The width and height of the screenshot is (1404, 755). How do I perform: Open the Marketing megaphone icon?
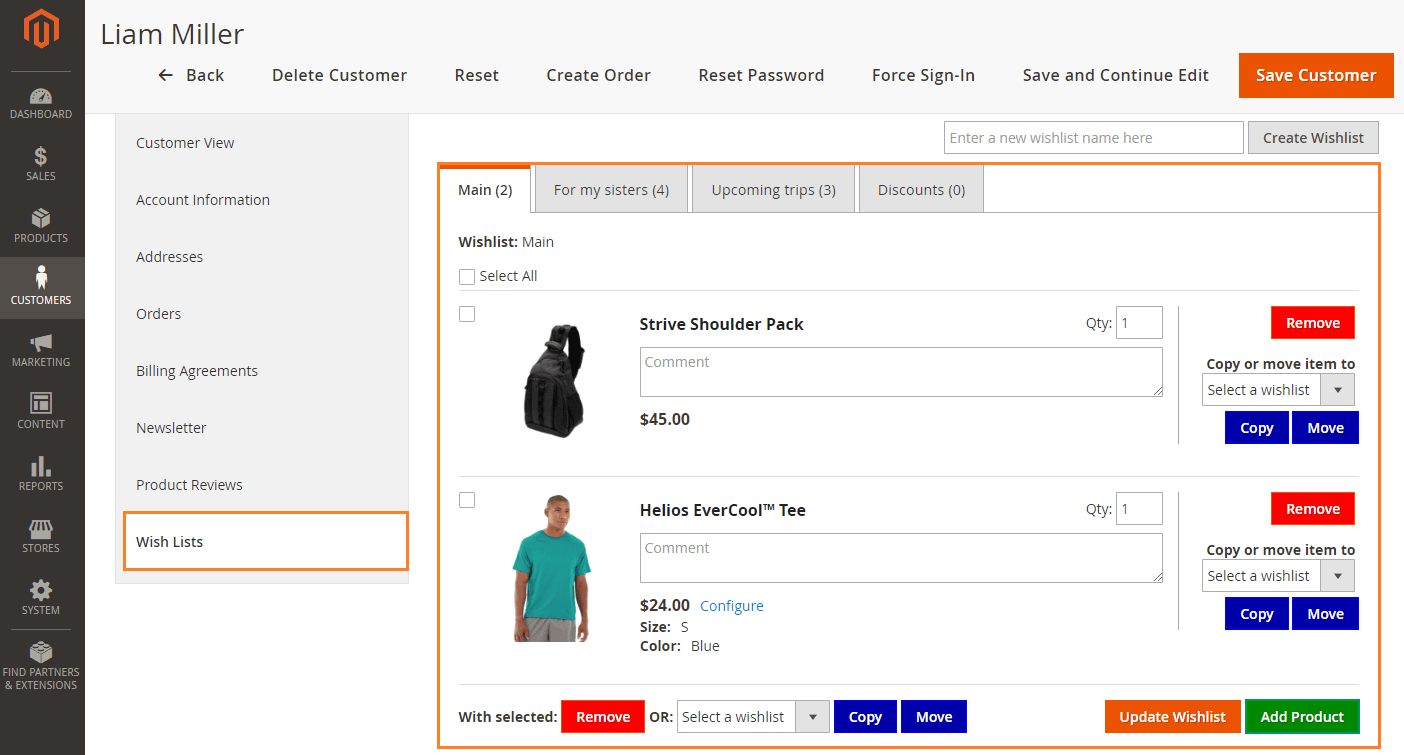coord(41,343)
